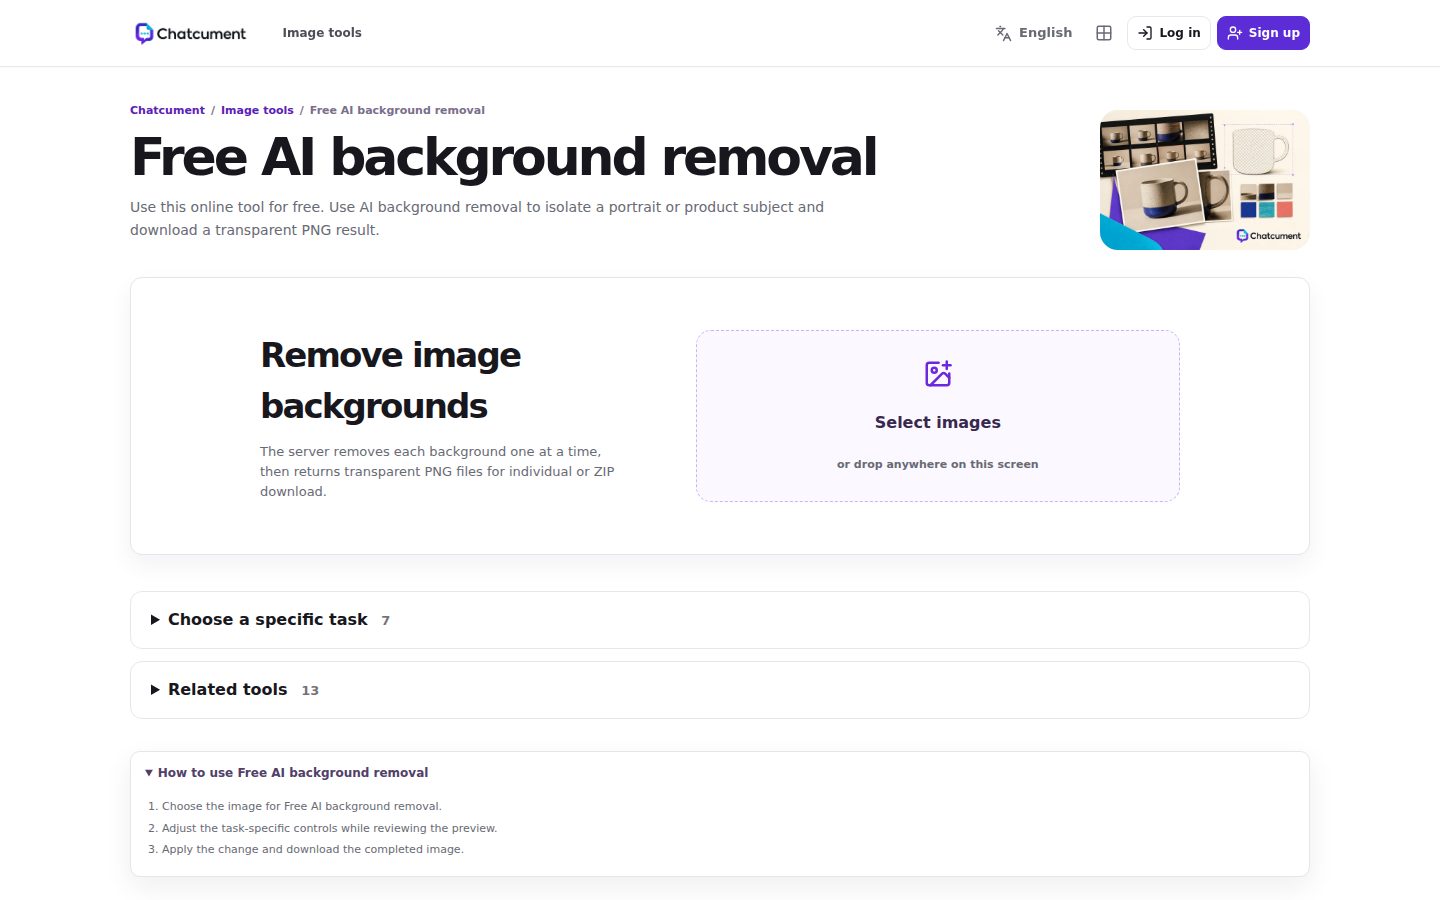Click the 'Free AI background removal' breadcrumb text
The image size is (1440, 900).
[397, 110]
